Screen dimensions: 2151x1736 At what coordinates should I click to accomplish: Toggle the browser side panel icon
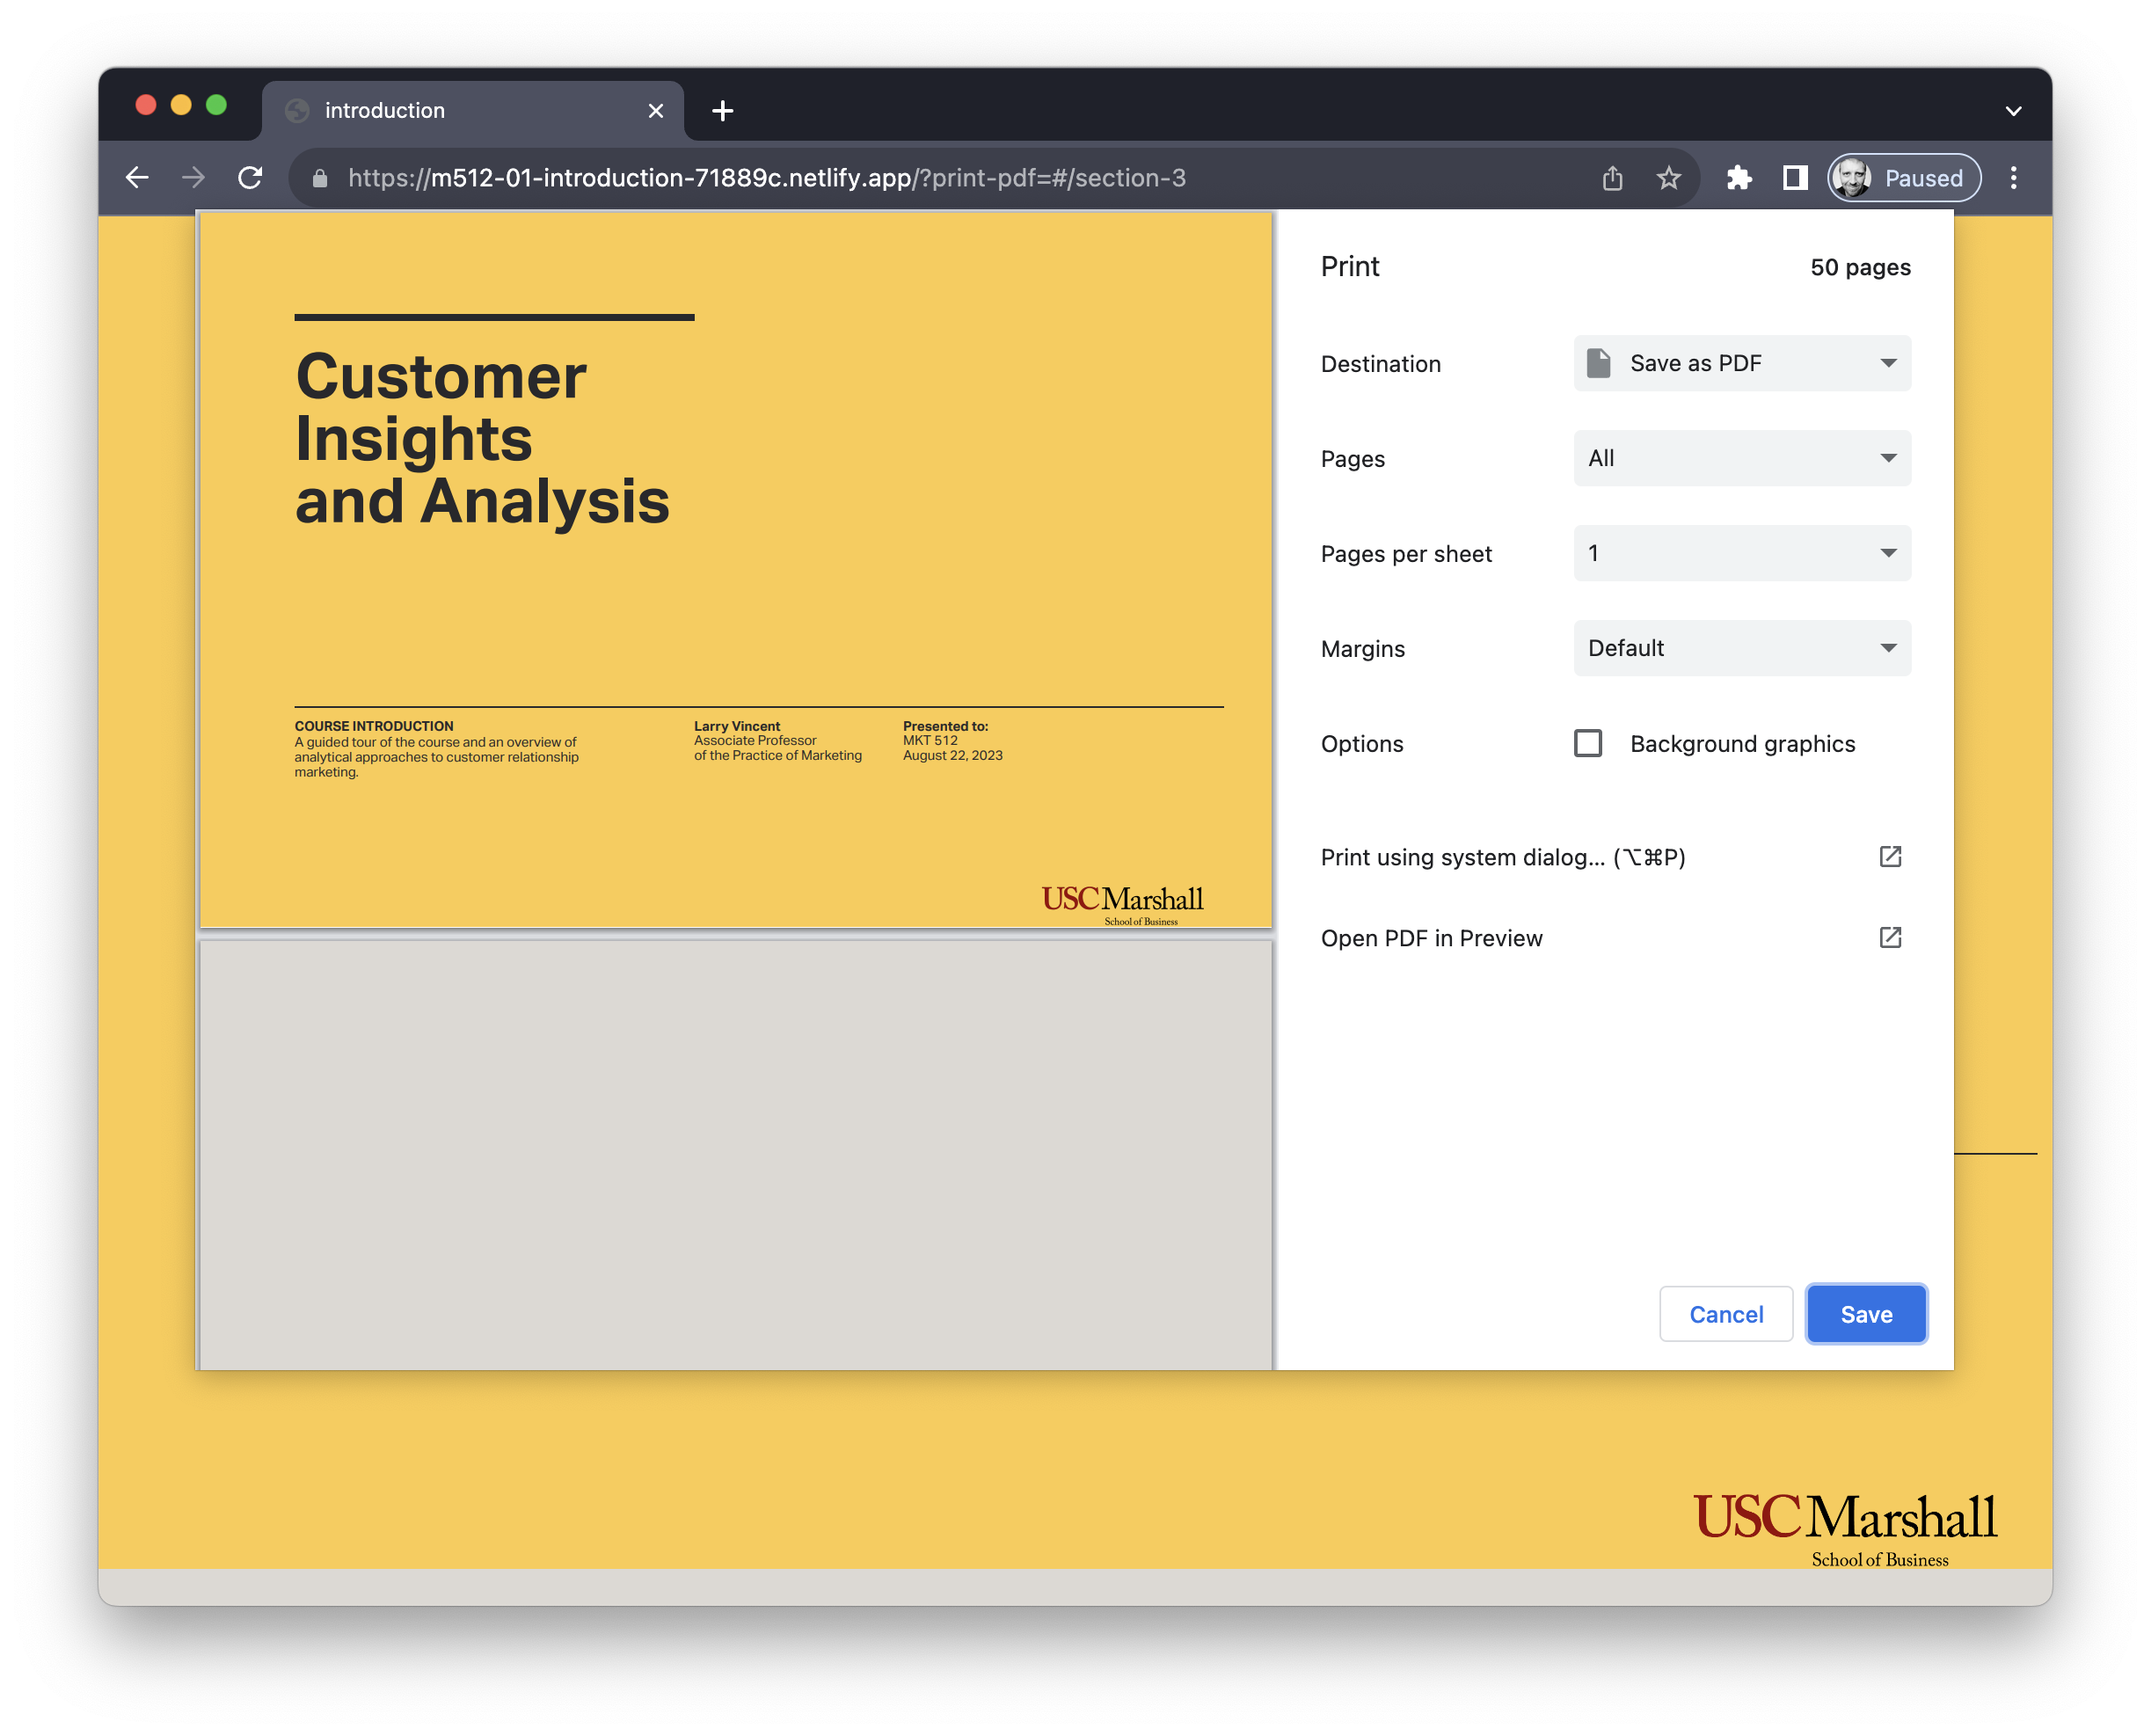pyautogui.click(x=1795, y=178)
